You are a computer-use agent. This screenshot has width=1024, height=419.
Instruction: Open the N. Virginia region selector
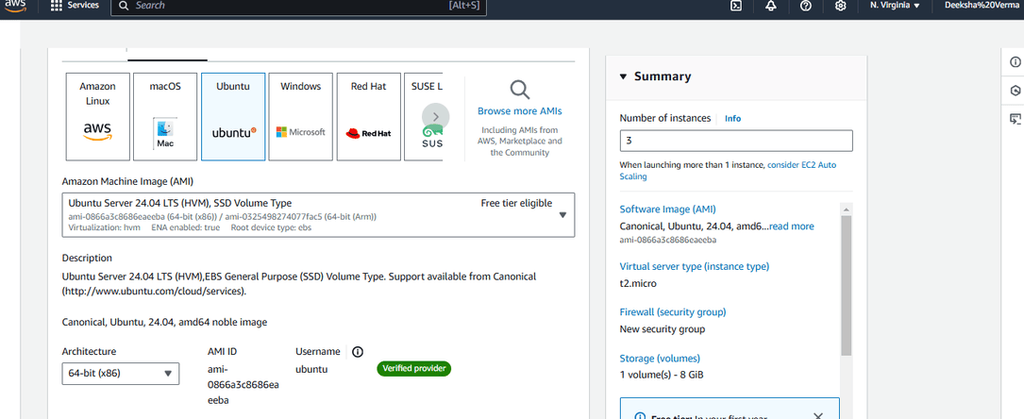click(895, 5)
